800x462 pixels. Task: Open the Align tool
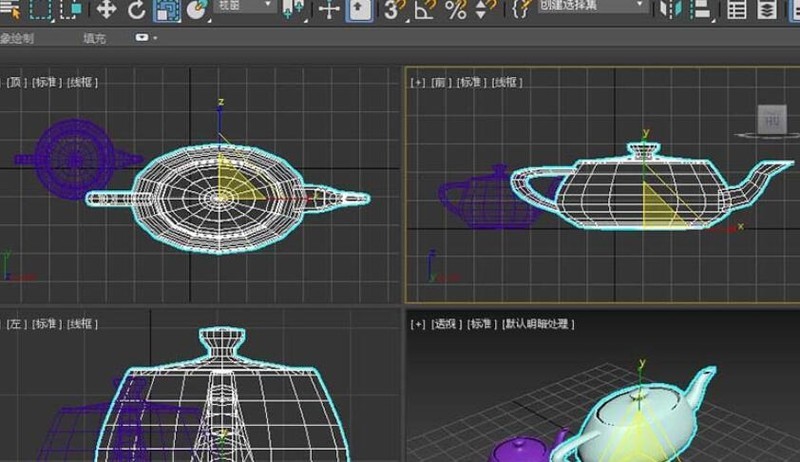(701, 9)
